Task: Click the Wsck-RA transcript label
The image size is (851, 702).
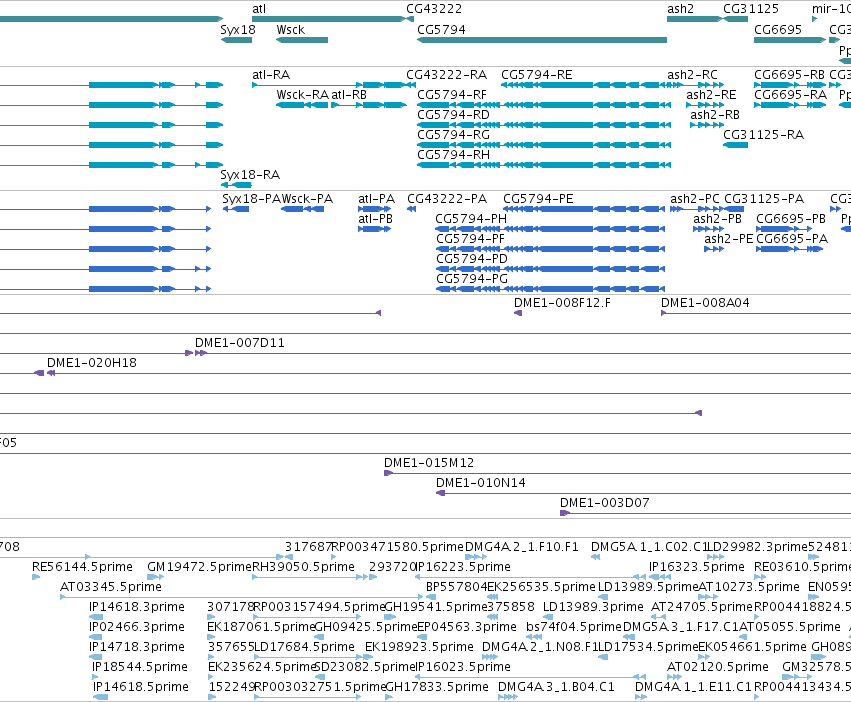Action: pos(302,94)
